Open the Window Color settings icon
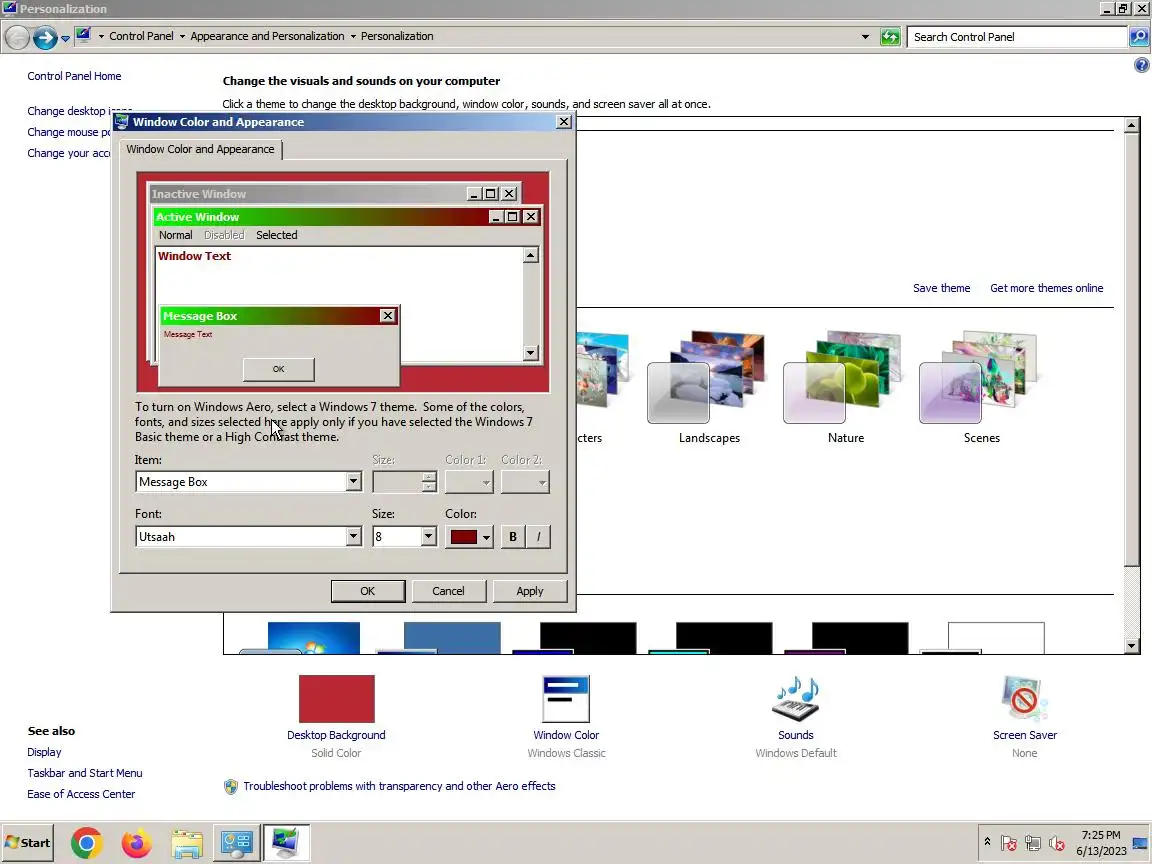 (566, 699)
